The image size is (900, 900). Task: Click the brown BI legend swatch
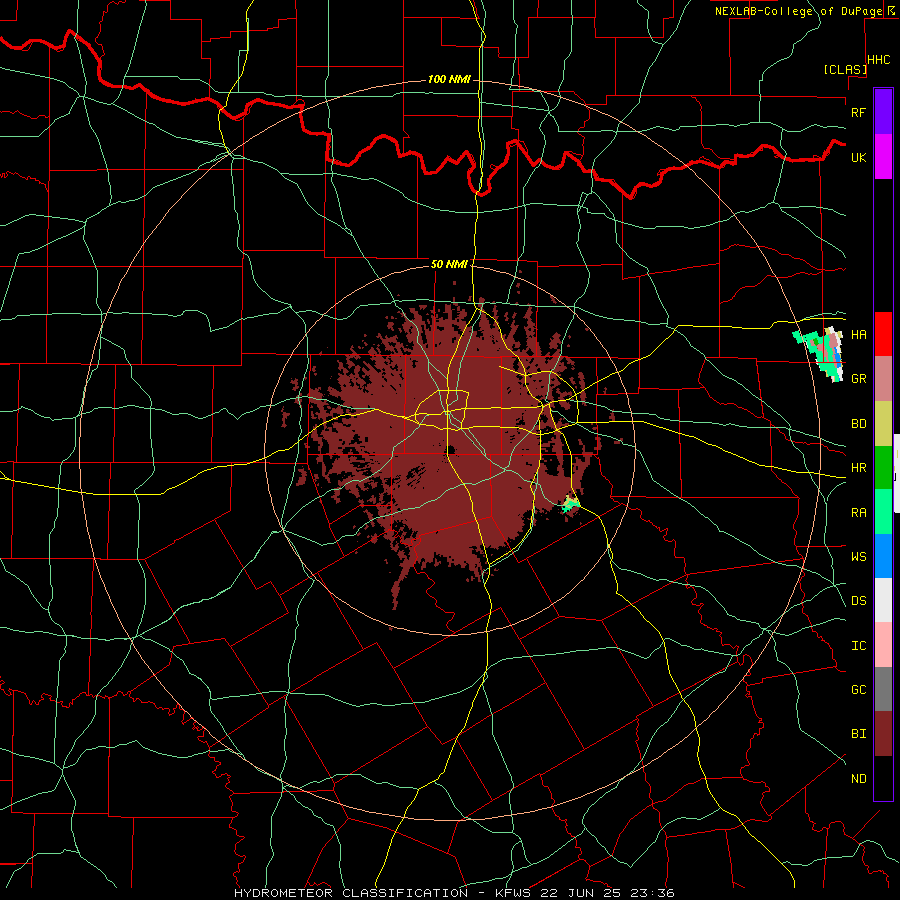(883, 734)
